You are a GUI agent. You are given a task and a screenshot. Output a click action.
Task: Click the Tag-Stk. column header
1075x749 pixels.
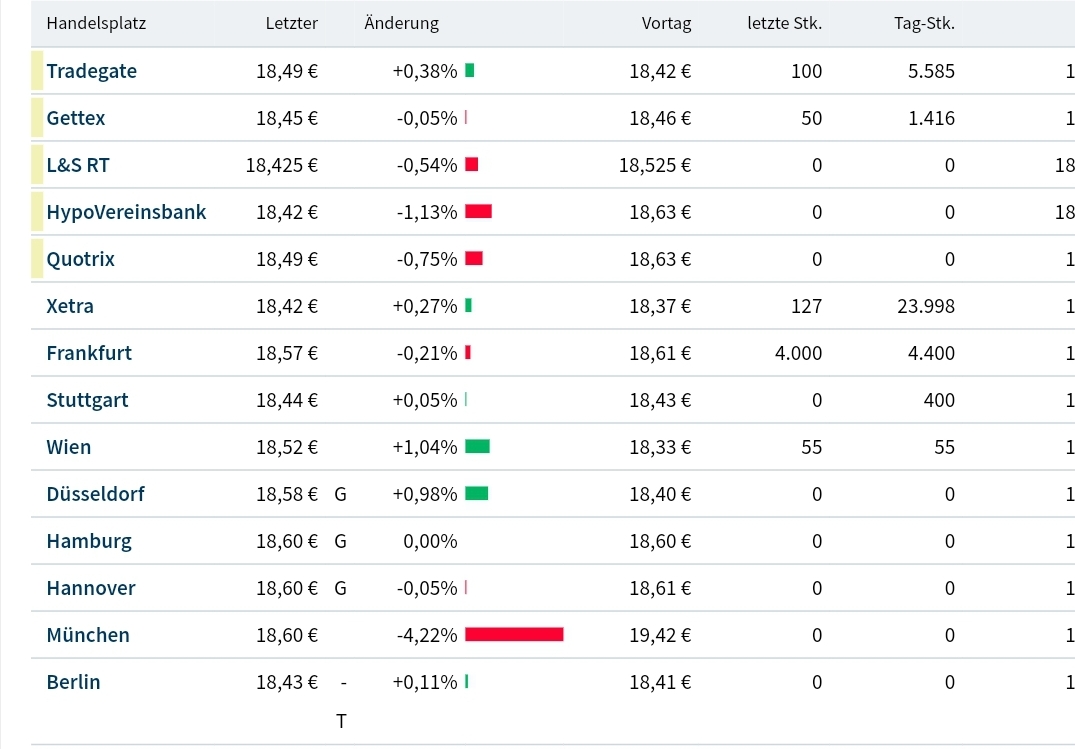point(924,23)
